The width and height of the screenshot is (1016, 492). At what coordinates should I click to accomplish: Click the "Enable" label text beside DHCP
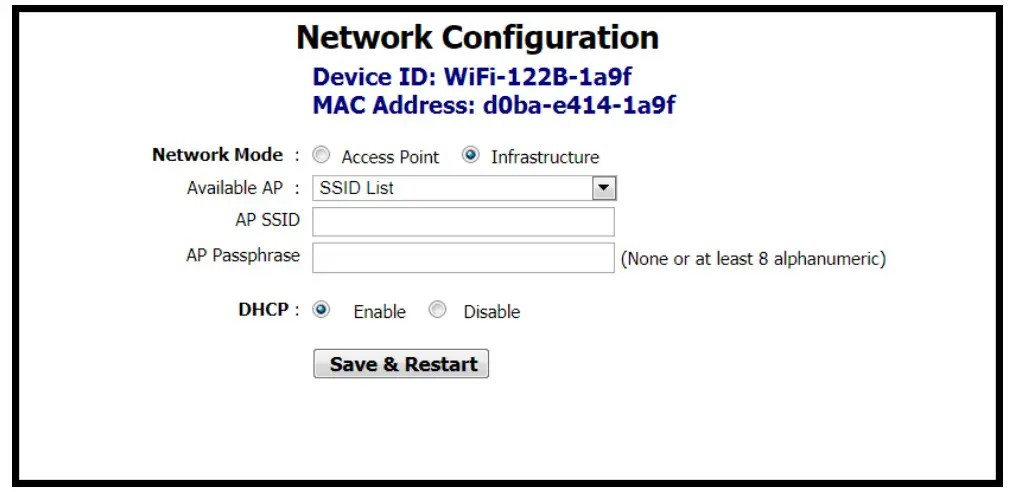(379, 312)
